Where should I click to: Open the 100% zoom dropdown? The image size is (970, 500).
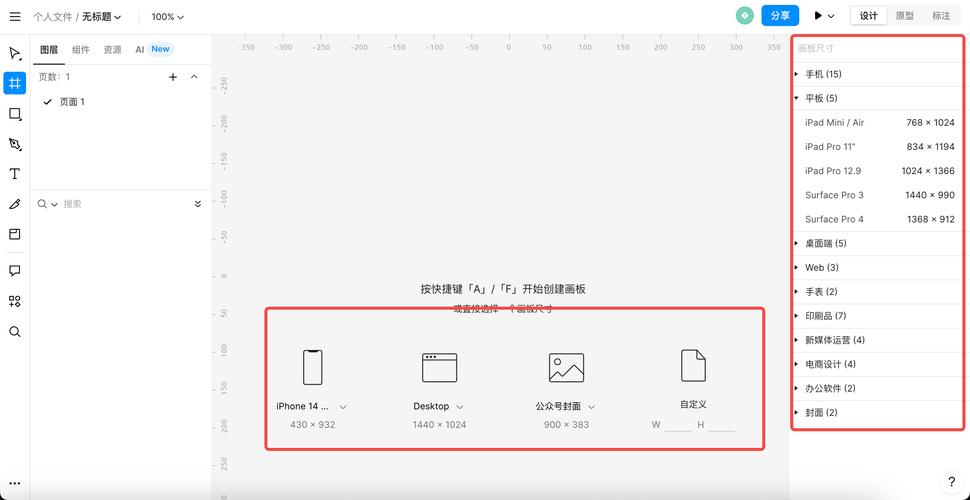tap(168, 17)
